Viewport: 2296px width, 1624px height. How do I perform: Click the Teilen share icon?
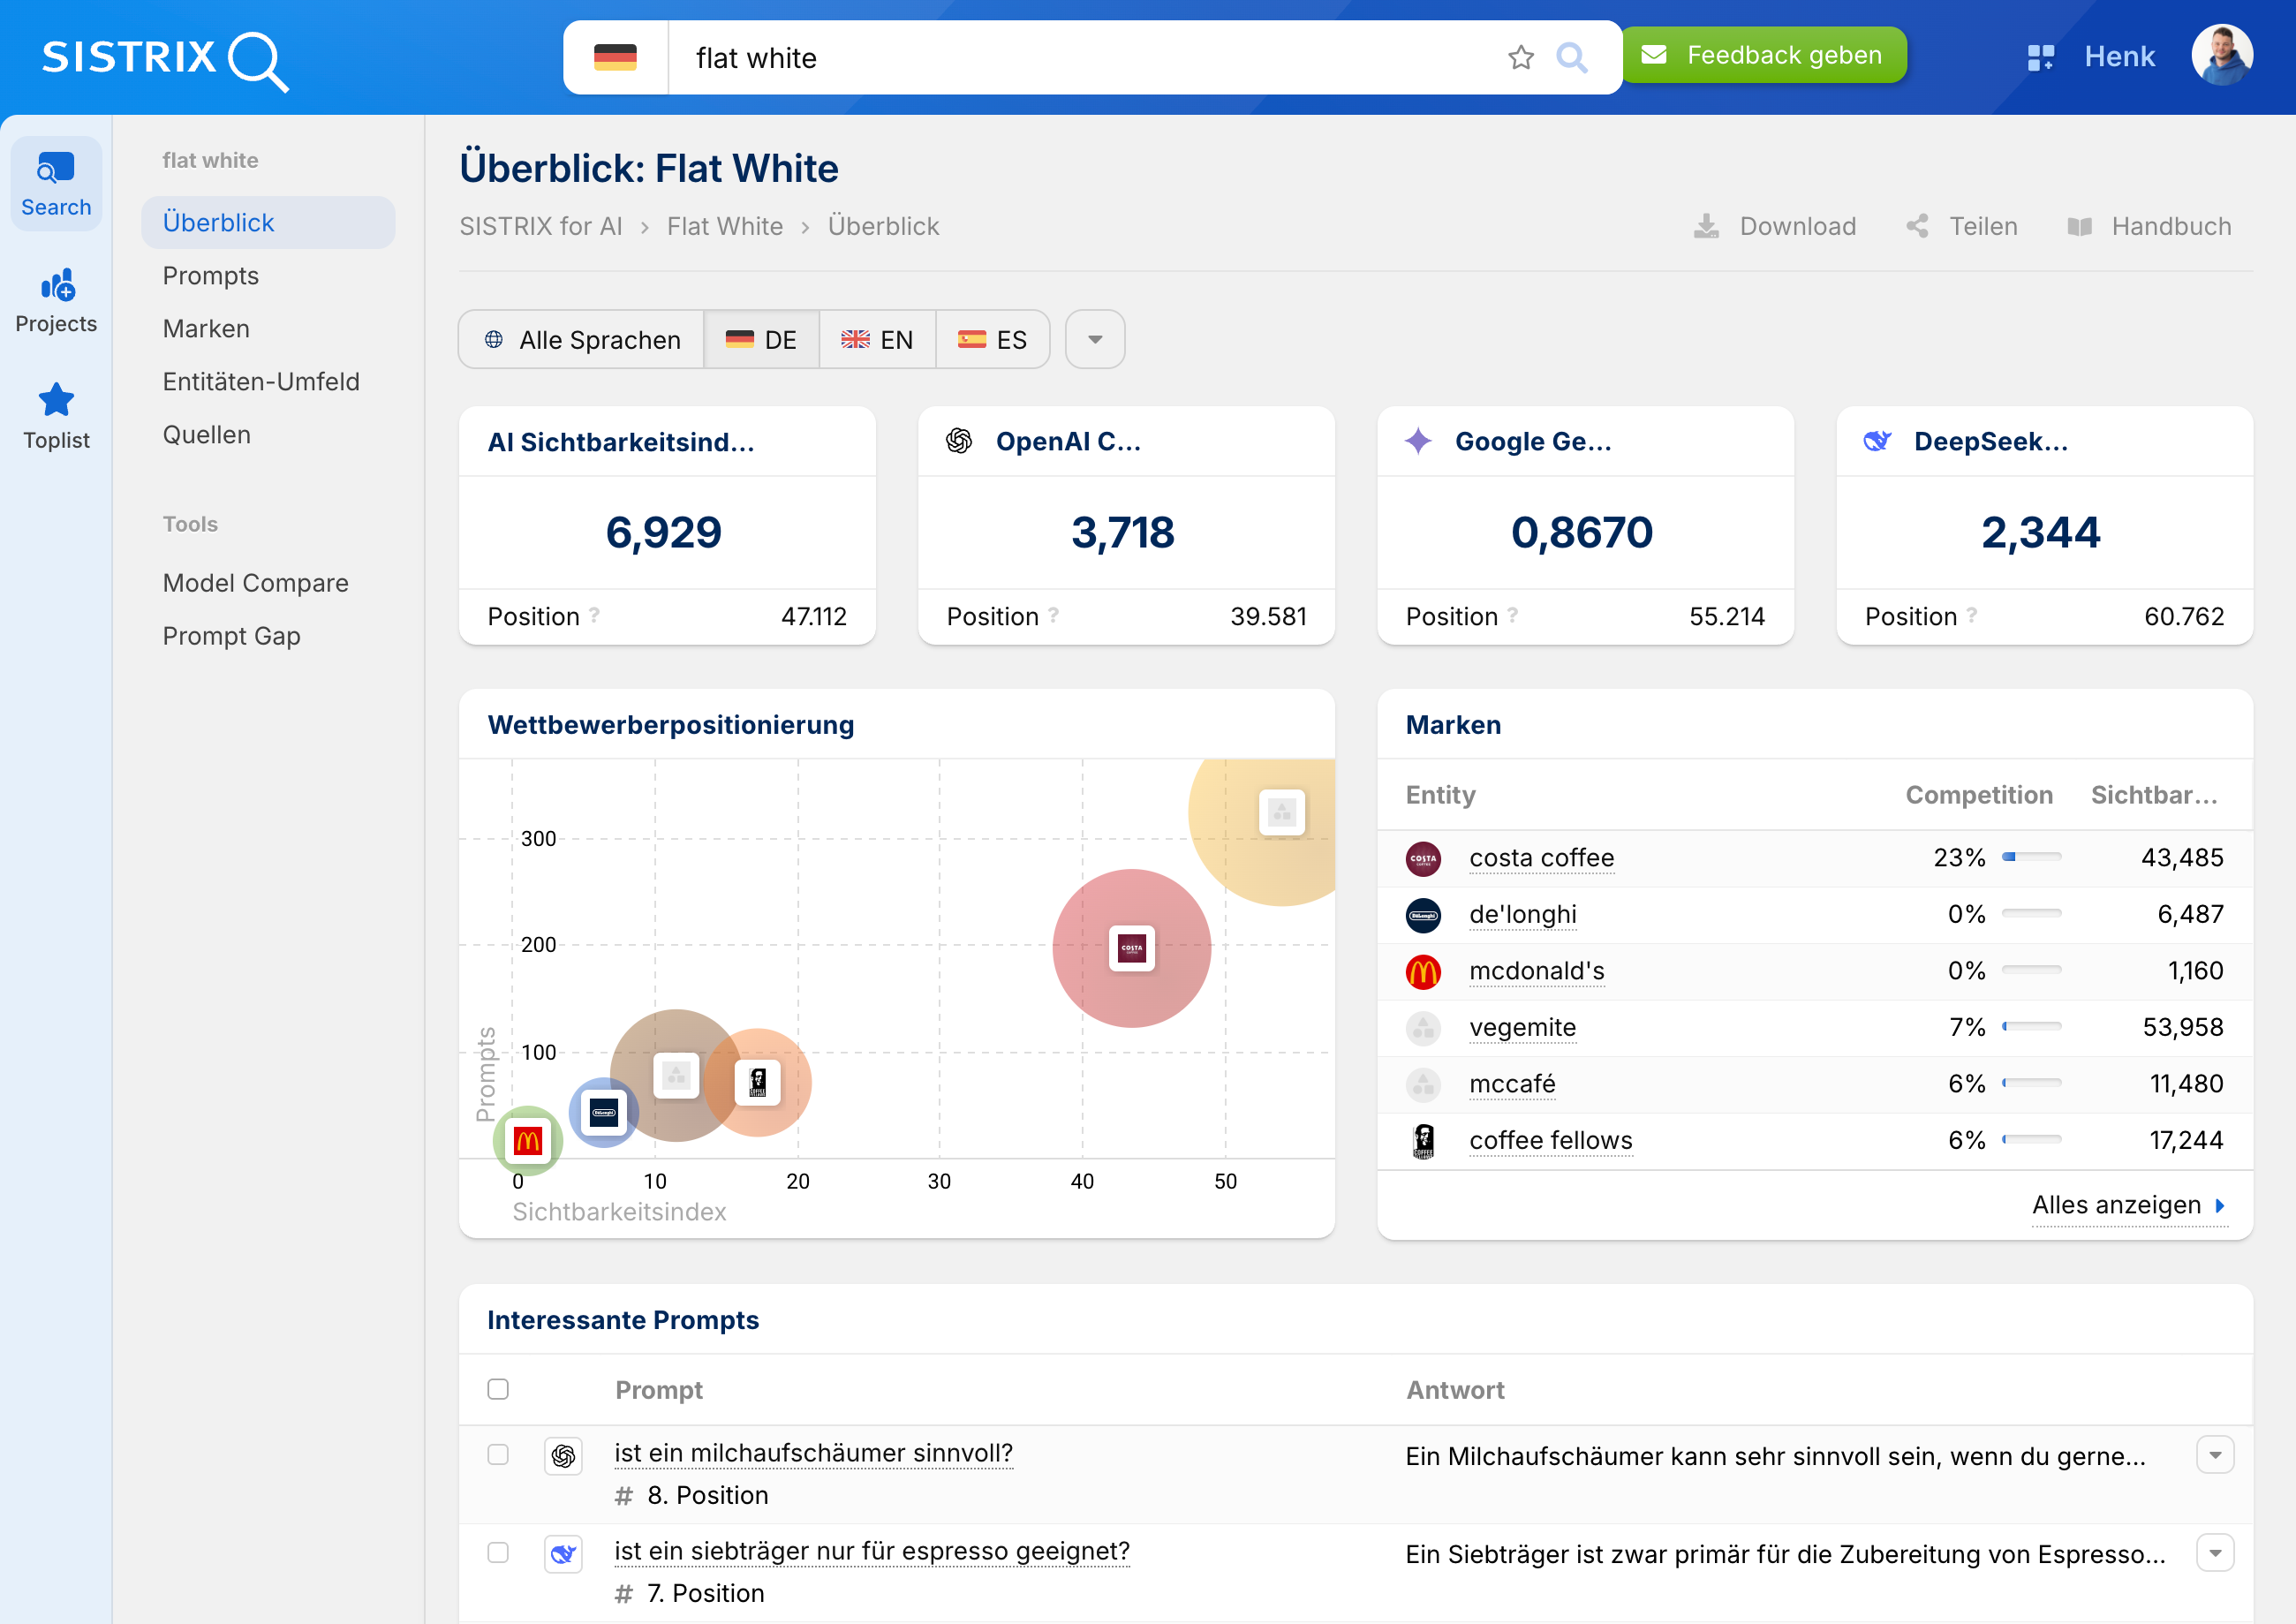1917,226
